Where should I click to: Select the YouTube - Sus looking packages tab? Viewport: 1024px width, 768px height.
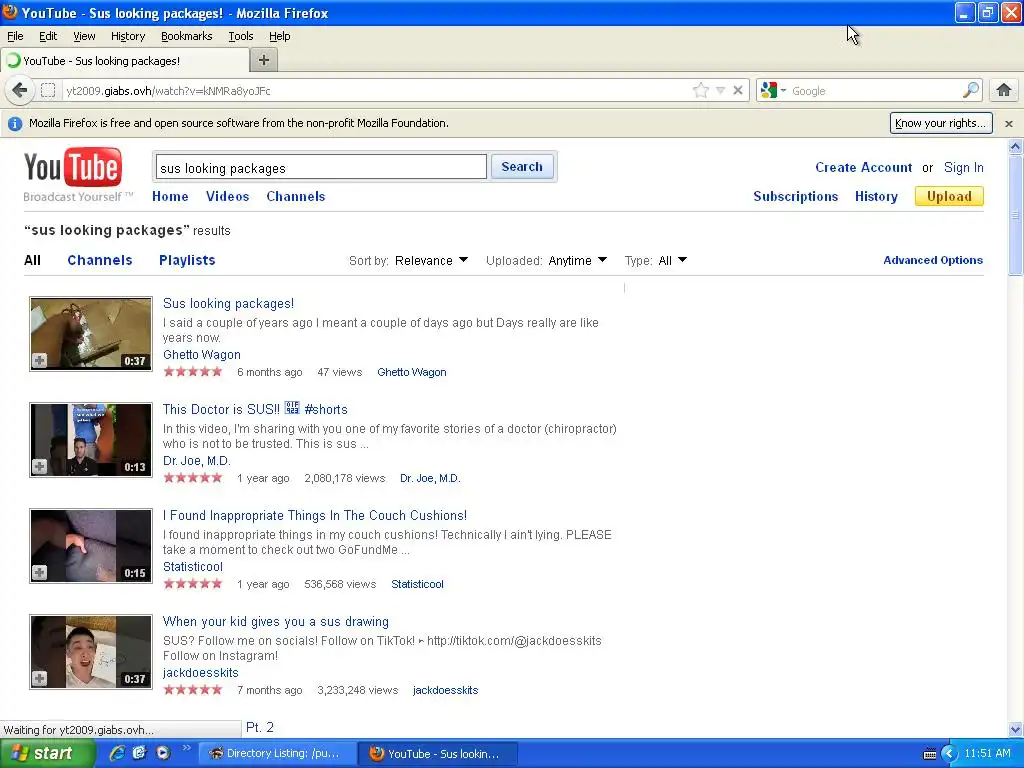point(124,61)
